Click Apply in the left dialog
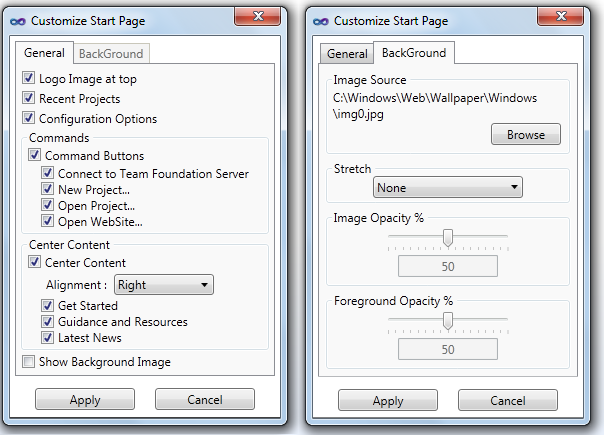Screen dimensions: 604x435 point(85,400)
